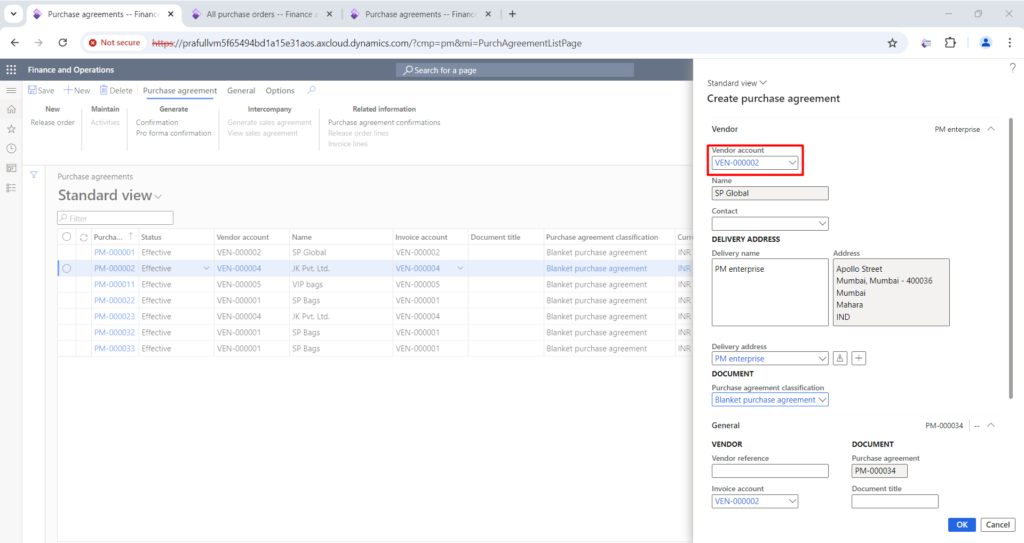This screenshot has height=543, width=1024.
Task: Open the Options tab
Action: (280, 91)
